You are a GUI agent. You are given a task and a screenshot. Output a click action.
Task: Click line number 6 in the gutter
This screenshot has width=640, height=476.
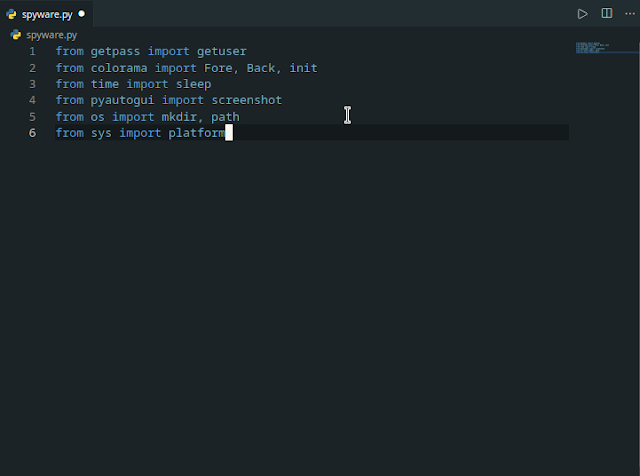(x=32, y=133)
